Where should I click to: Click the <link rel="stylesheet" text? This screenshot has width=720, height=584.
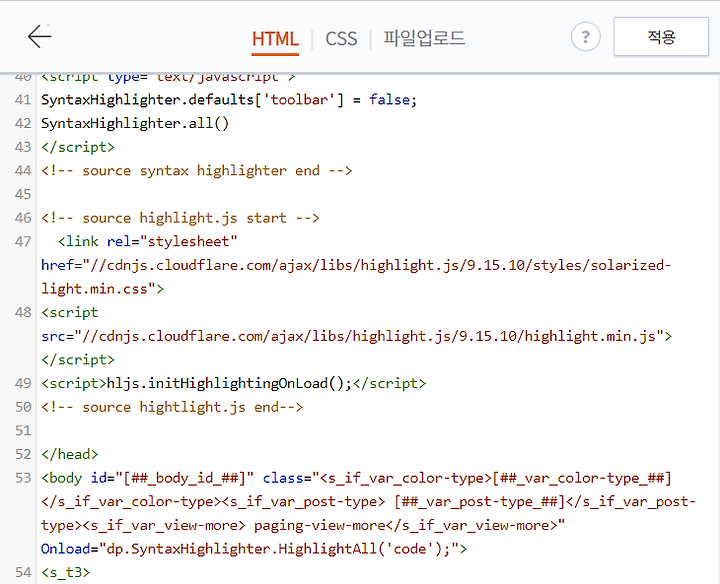147,241
